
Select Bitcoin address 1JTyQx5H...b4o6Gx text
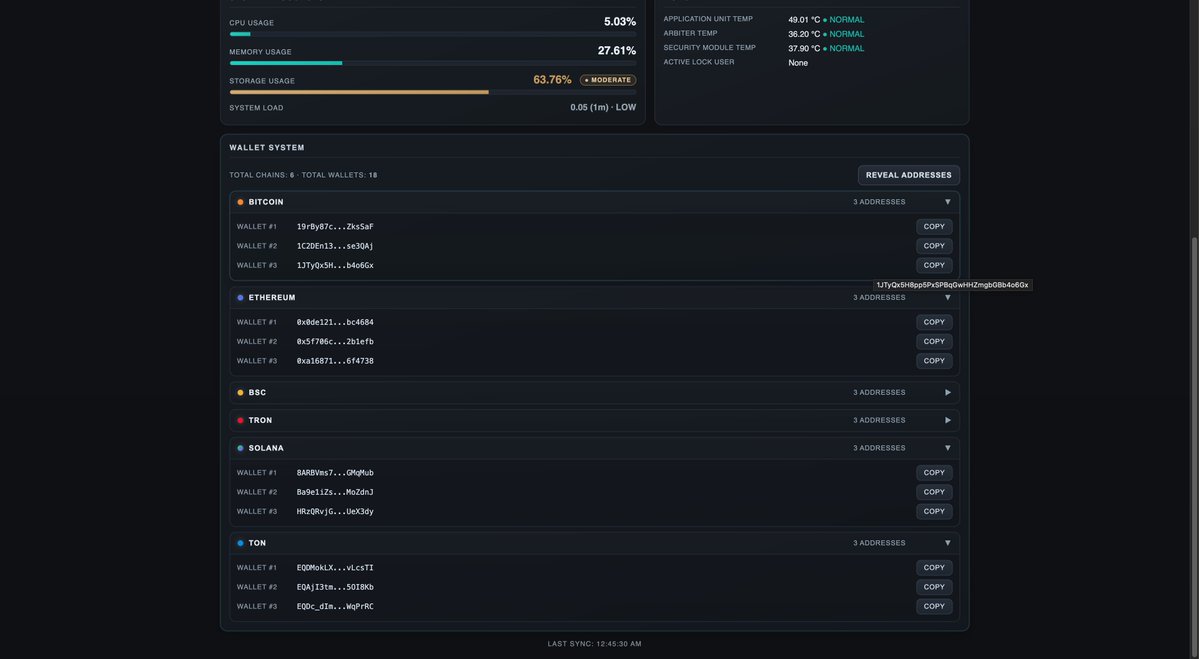pyautogui.click(x=335, y=265)
